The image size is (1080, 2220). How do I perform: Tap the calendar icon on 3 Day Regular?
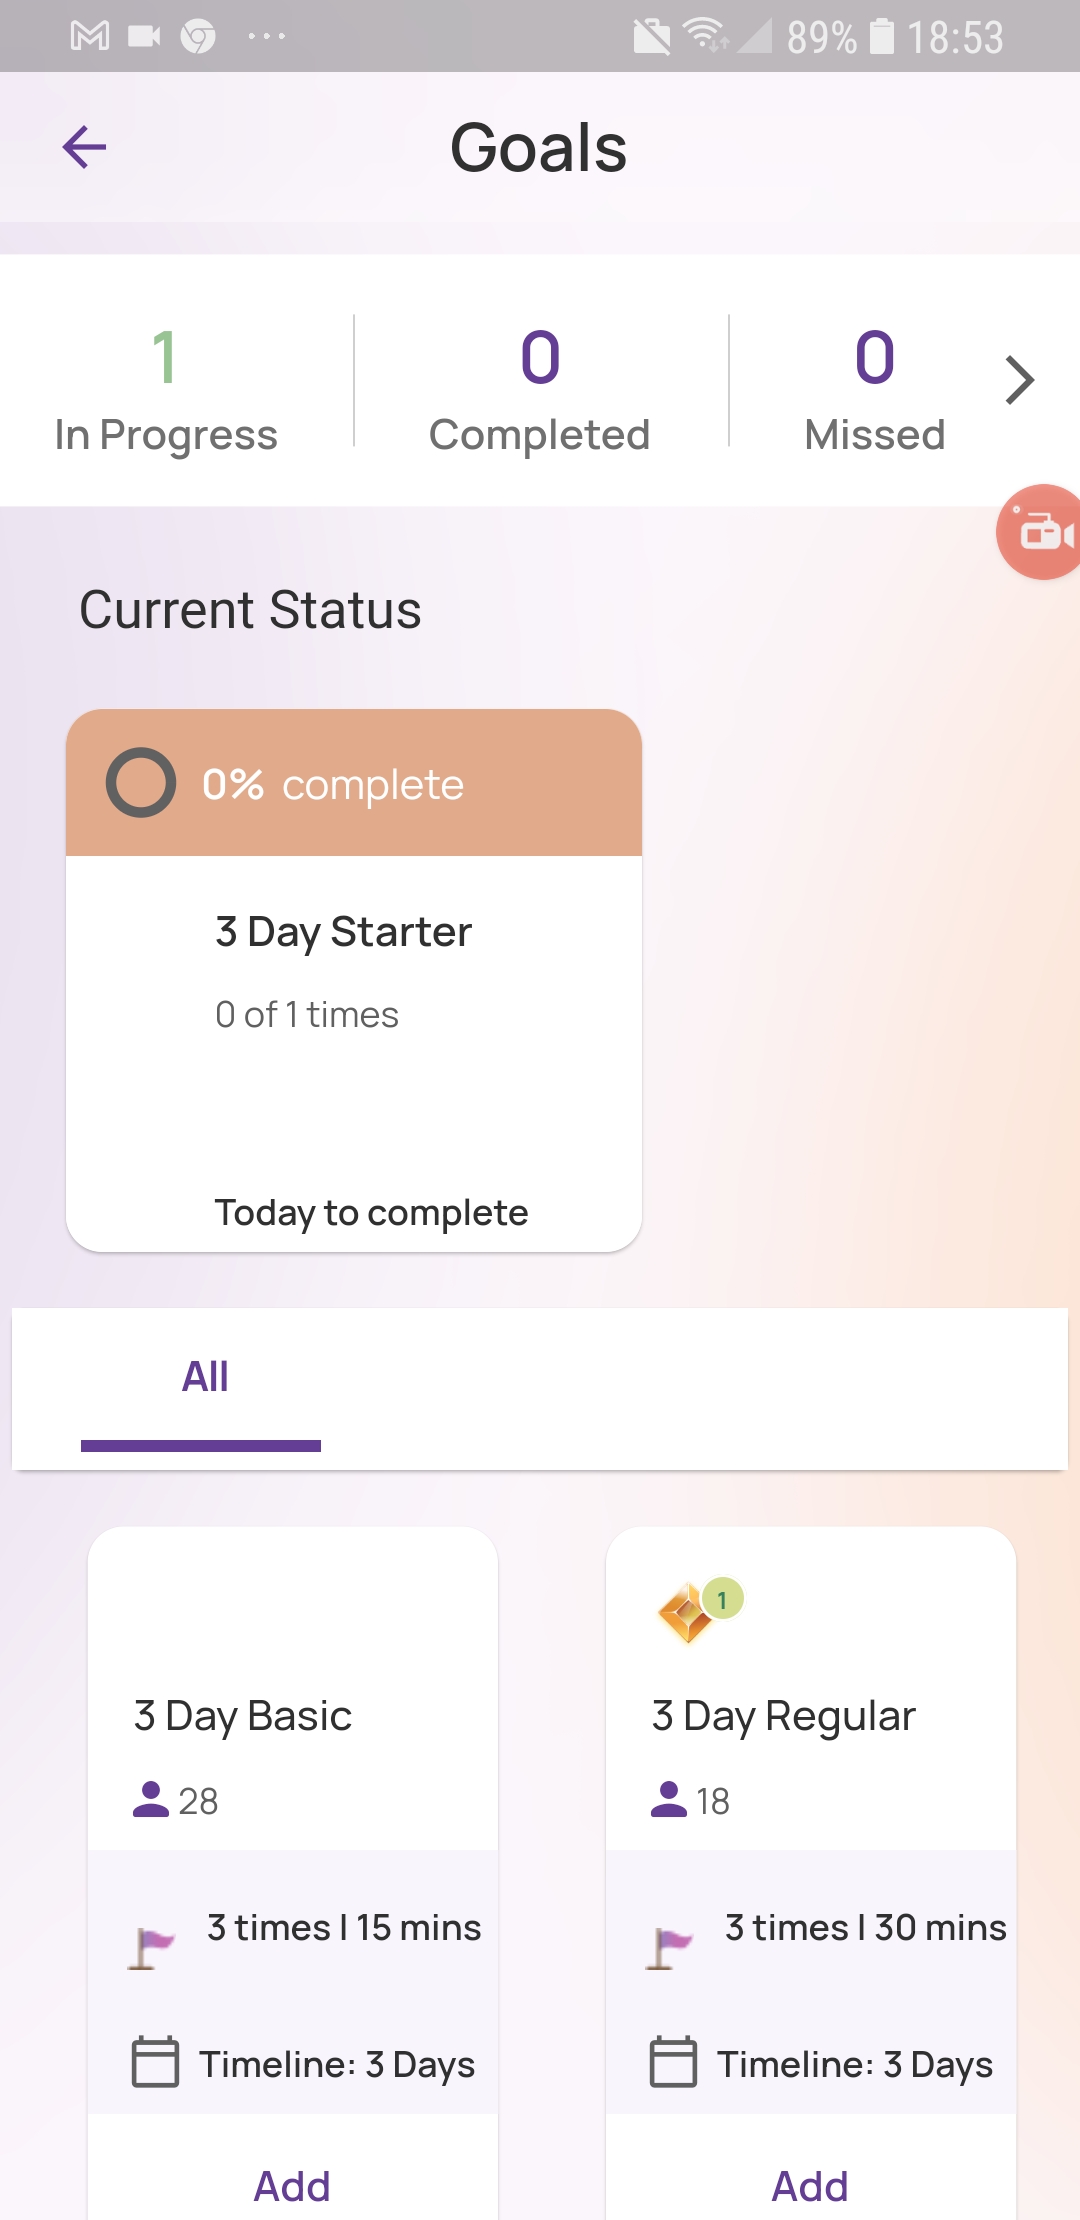point(673,2062)
